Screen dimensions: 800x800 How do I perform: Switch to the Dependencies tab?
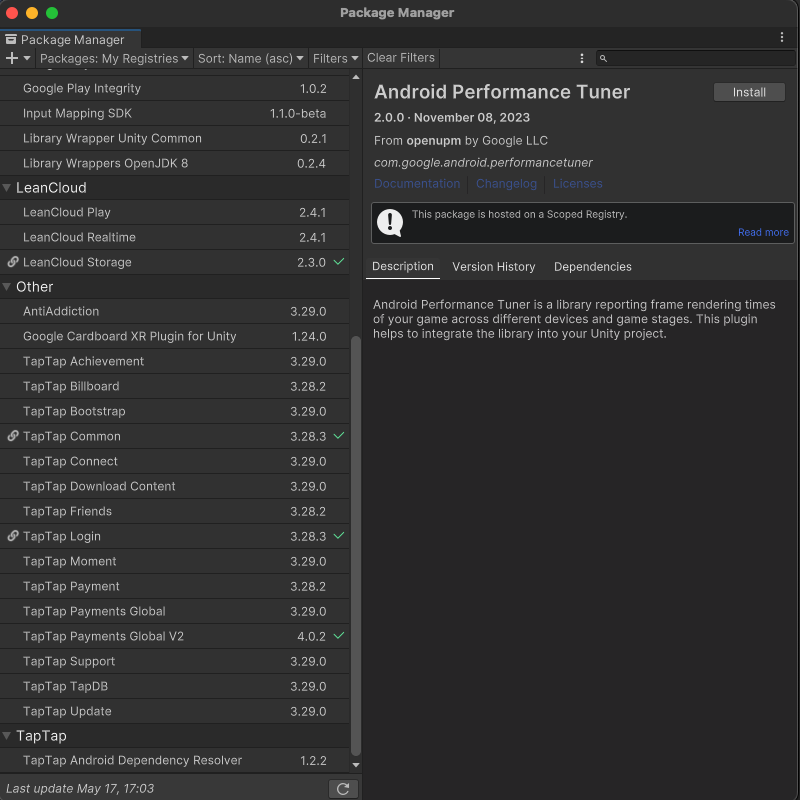click(592, 266)
